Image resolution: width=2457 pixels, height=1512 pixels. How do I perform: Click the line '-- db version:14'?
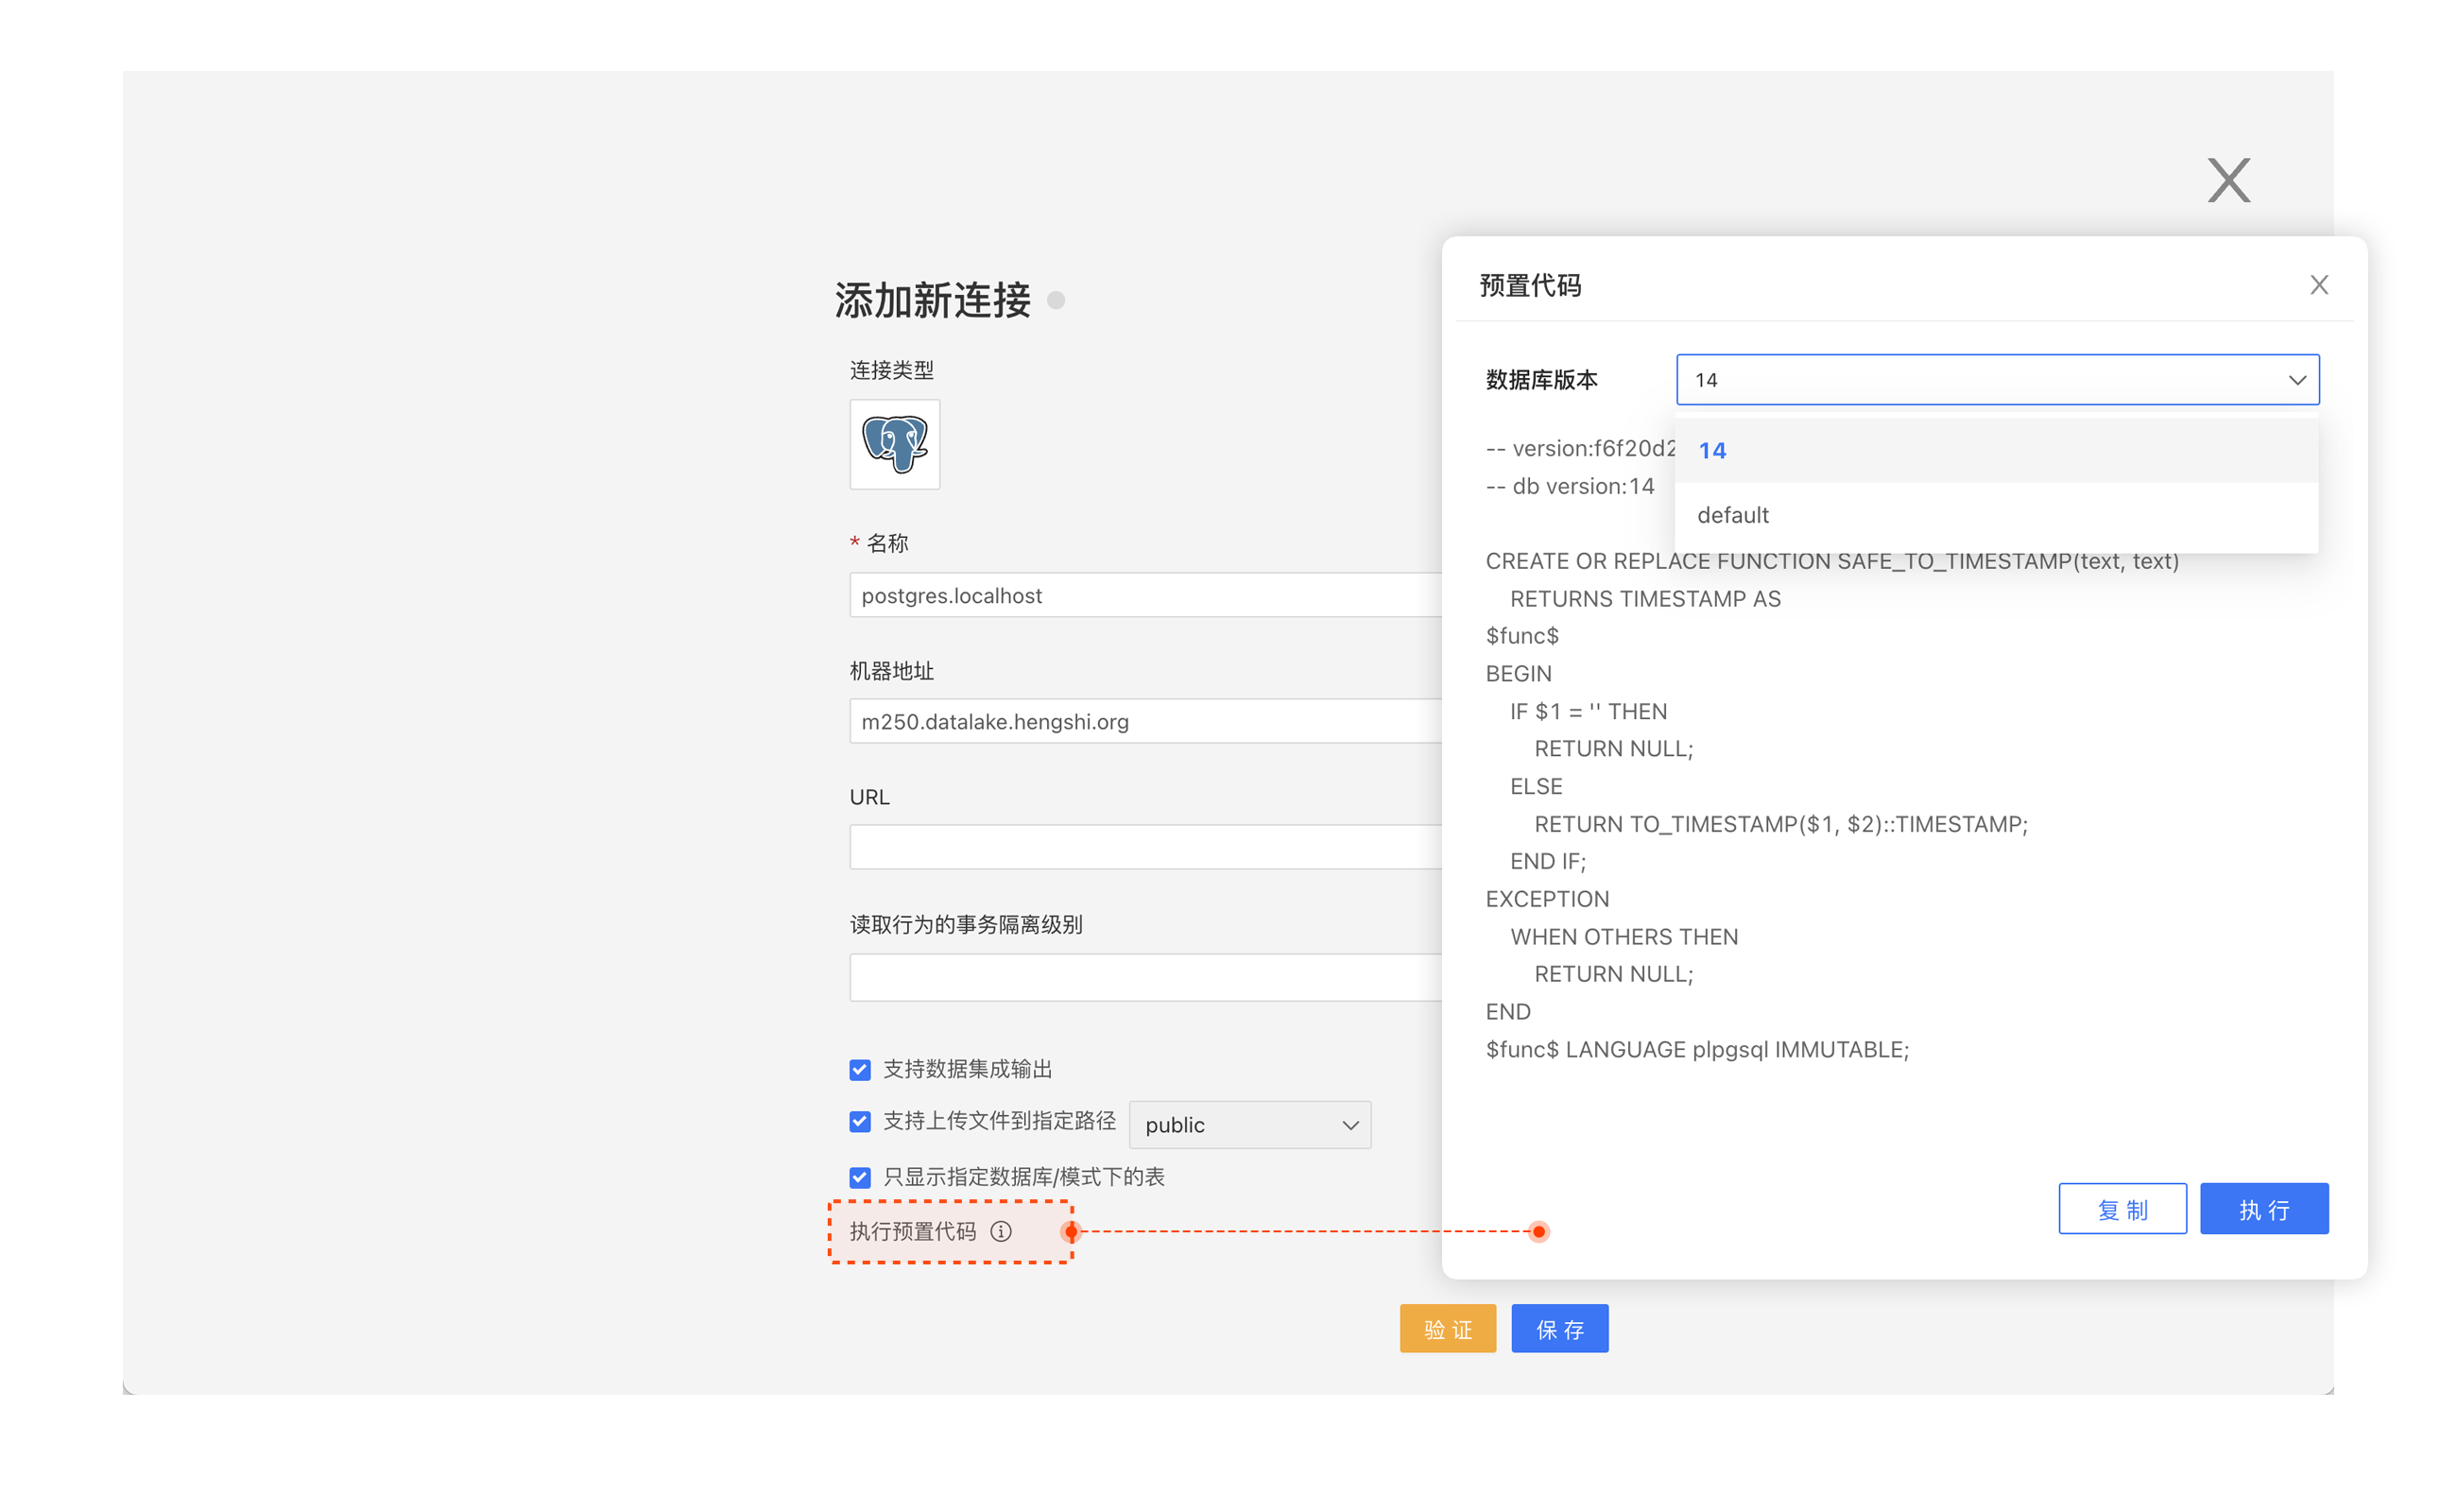pyautogui.click(x=1570, y=486)
